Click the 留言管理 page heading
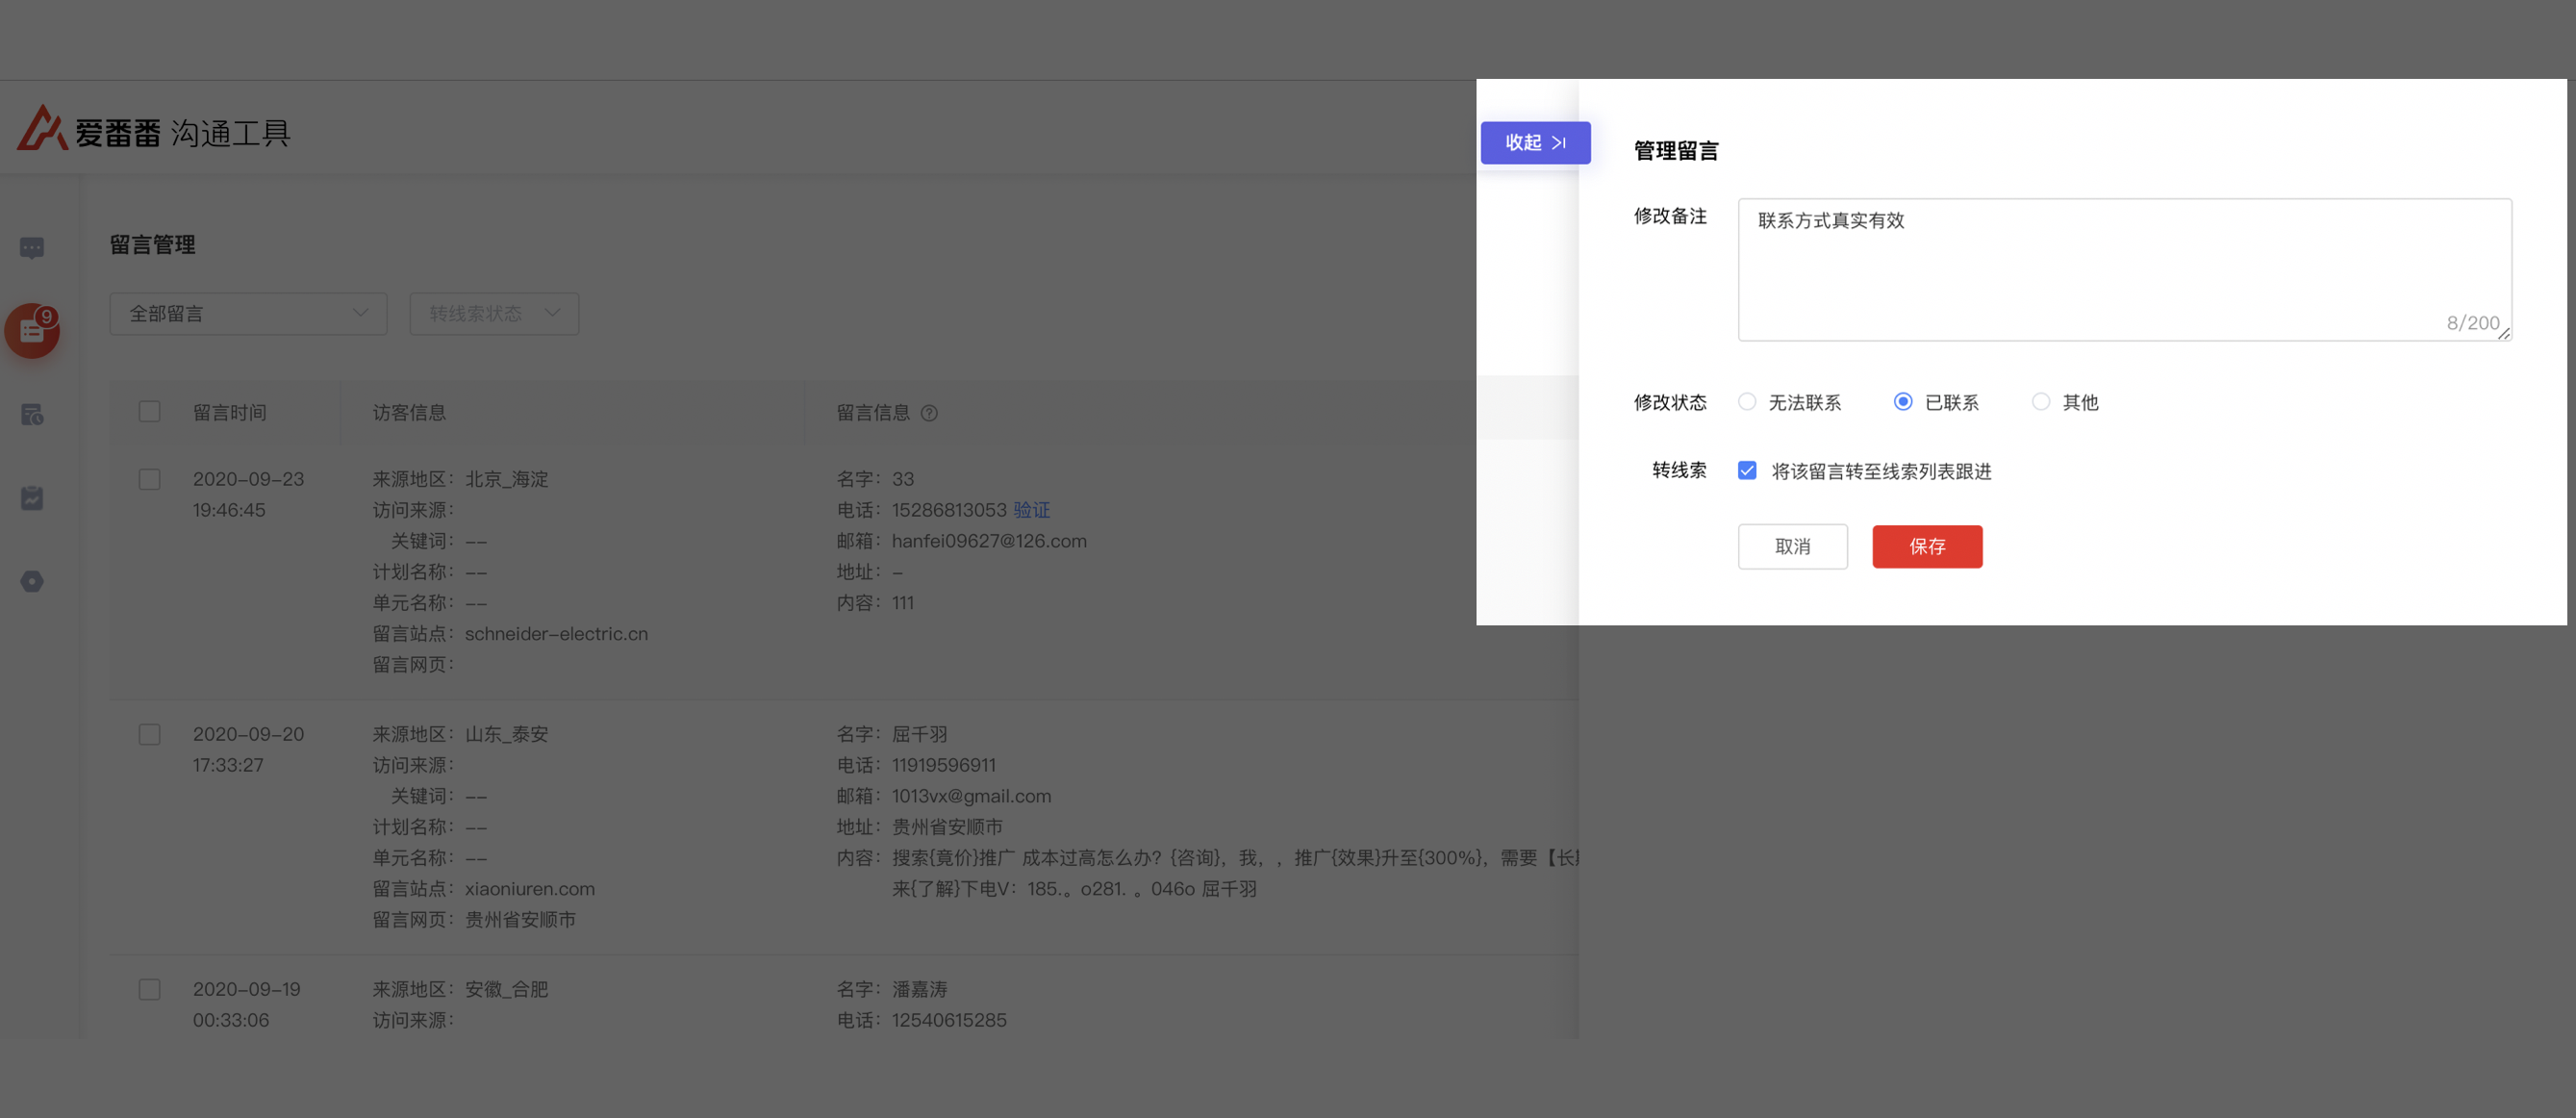This screenshot has height=1118, width=2576. click(152, 245)
